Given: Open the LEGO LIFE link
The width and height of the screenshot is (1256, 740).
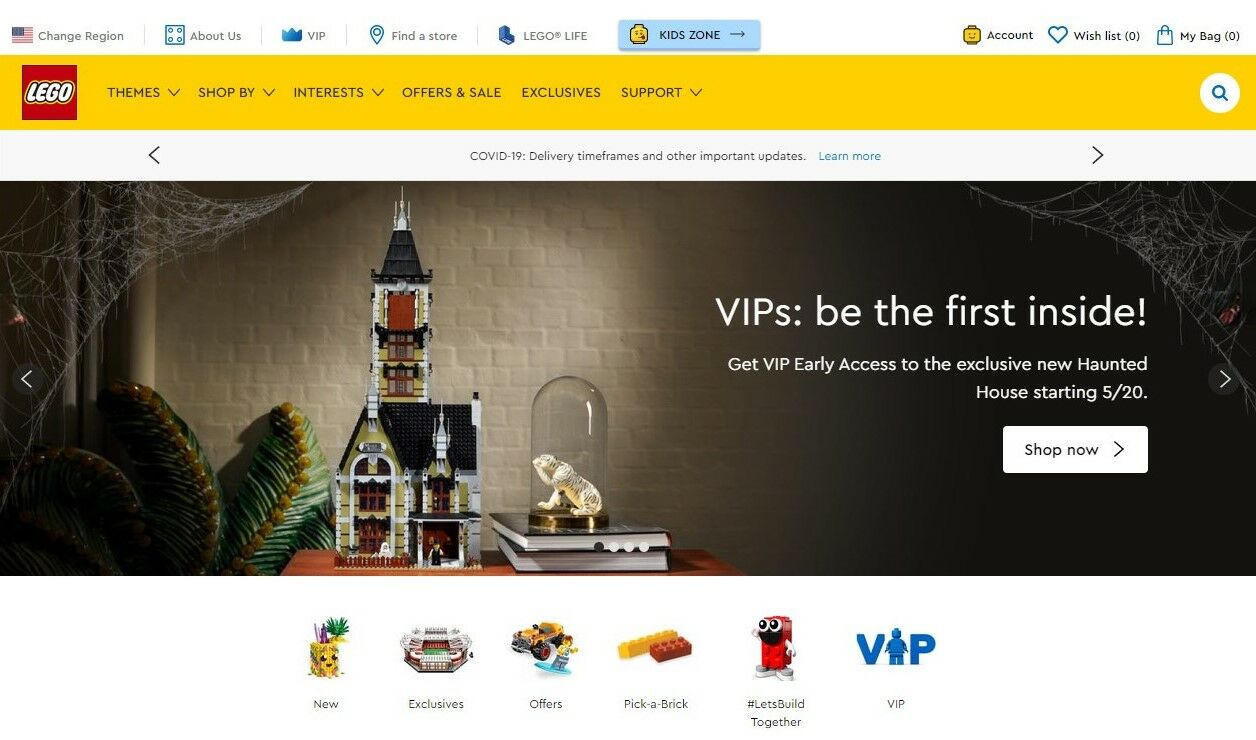Looking at the screenshot, I should [x=543, y=35].
